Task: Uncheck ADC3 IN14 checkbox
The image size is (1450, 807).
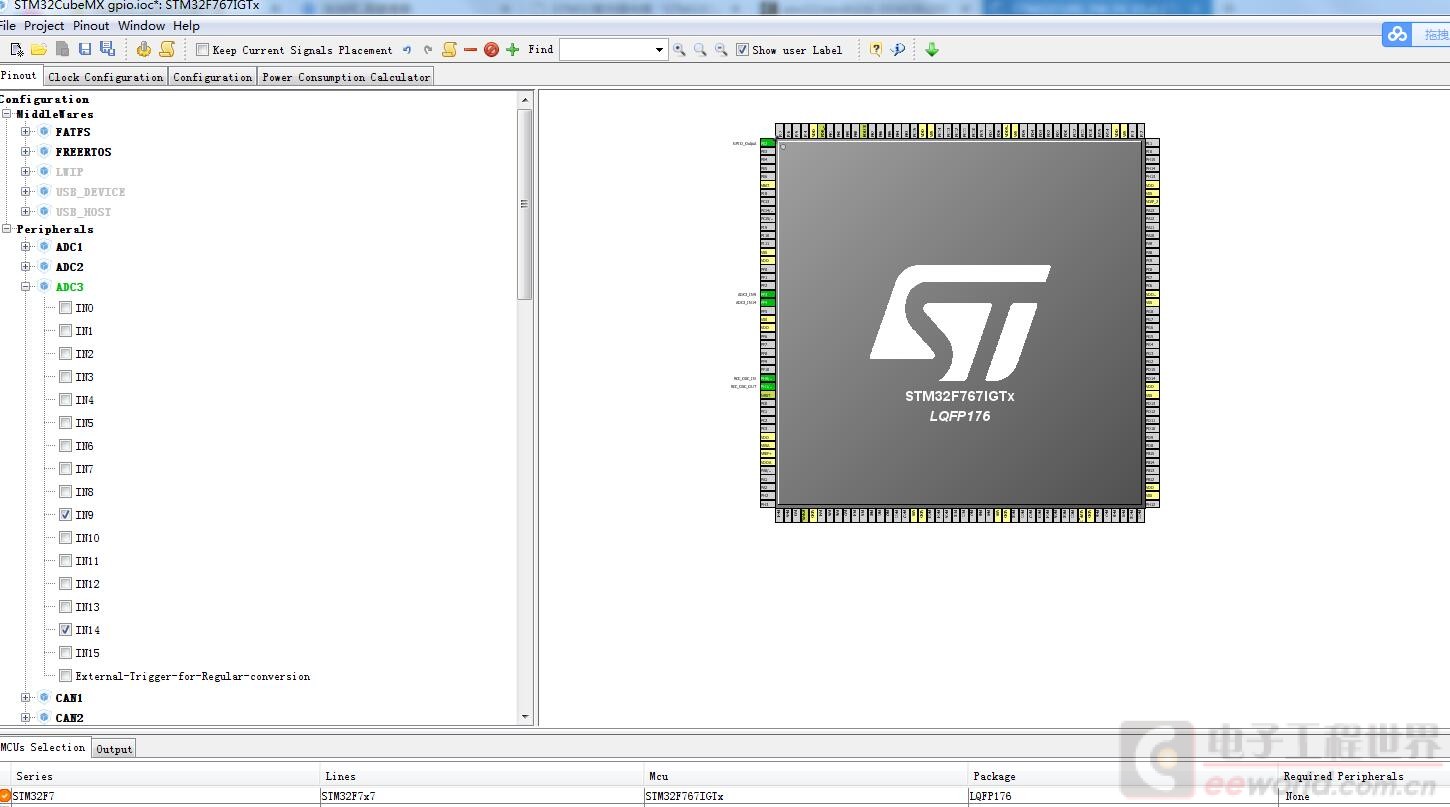Action: pyautogui.click(x=65, y=629)
